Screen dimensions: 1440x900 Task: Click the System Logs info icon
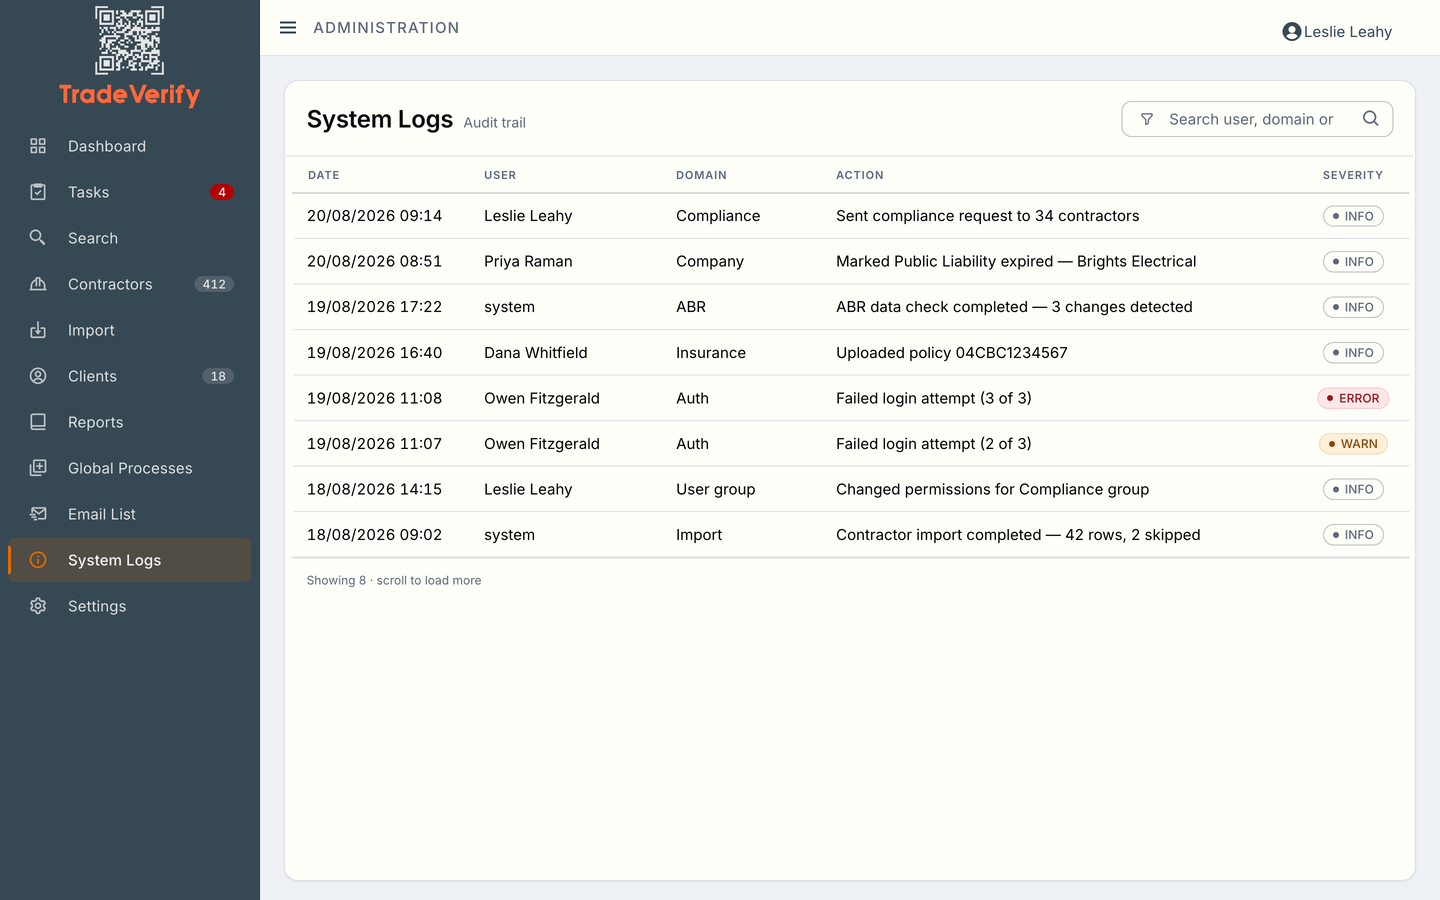(x=38, y=560)
